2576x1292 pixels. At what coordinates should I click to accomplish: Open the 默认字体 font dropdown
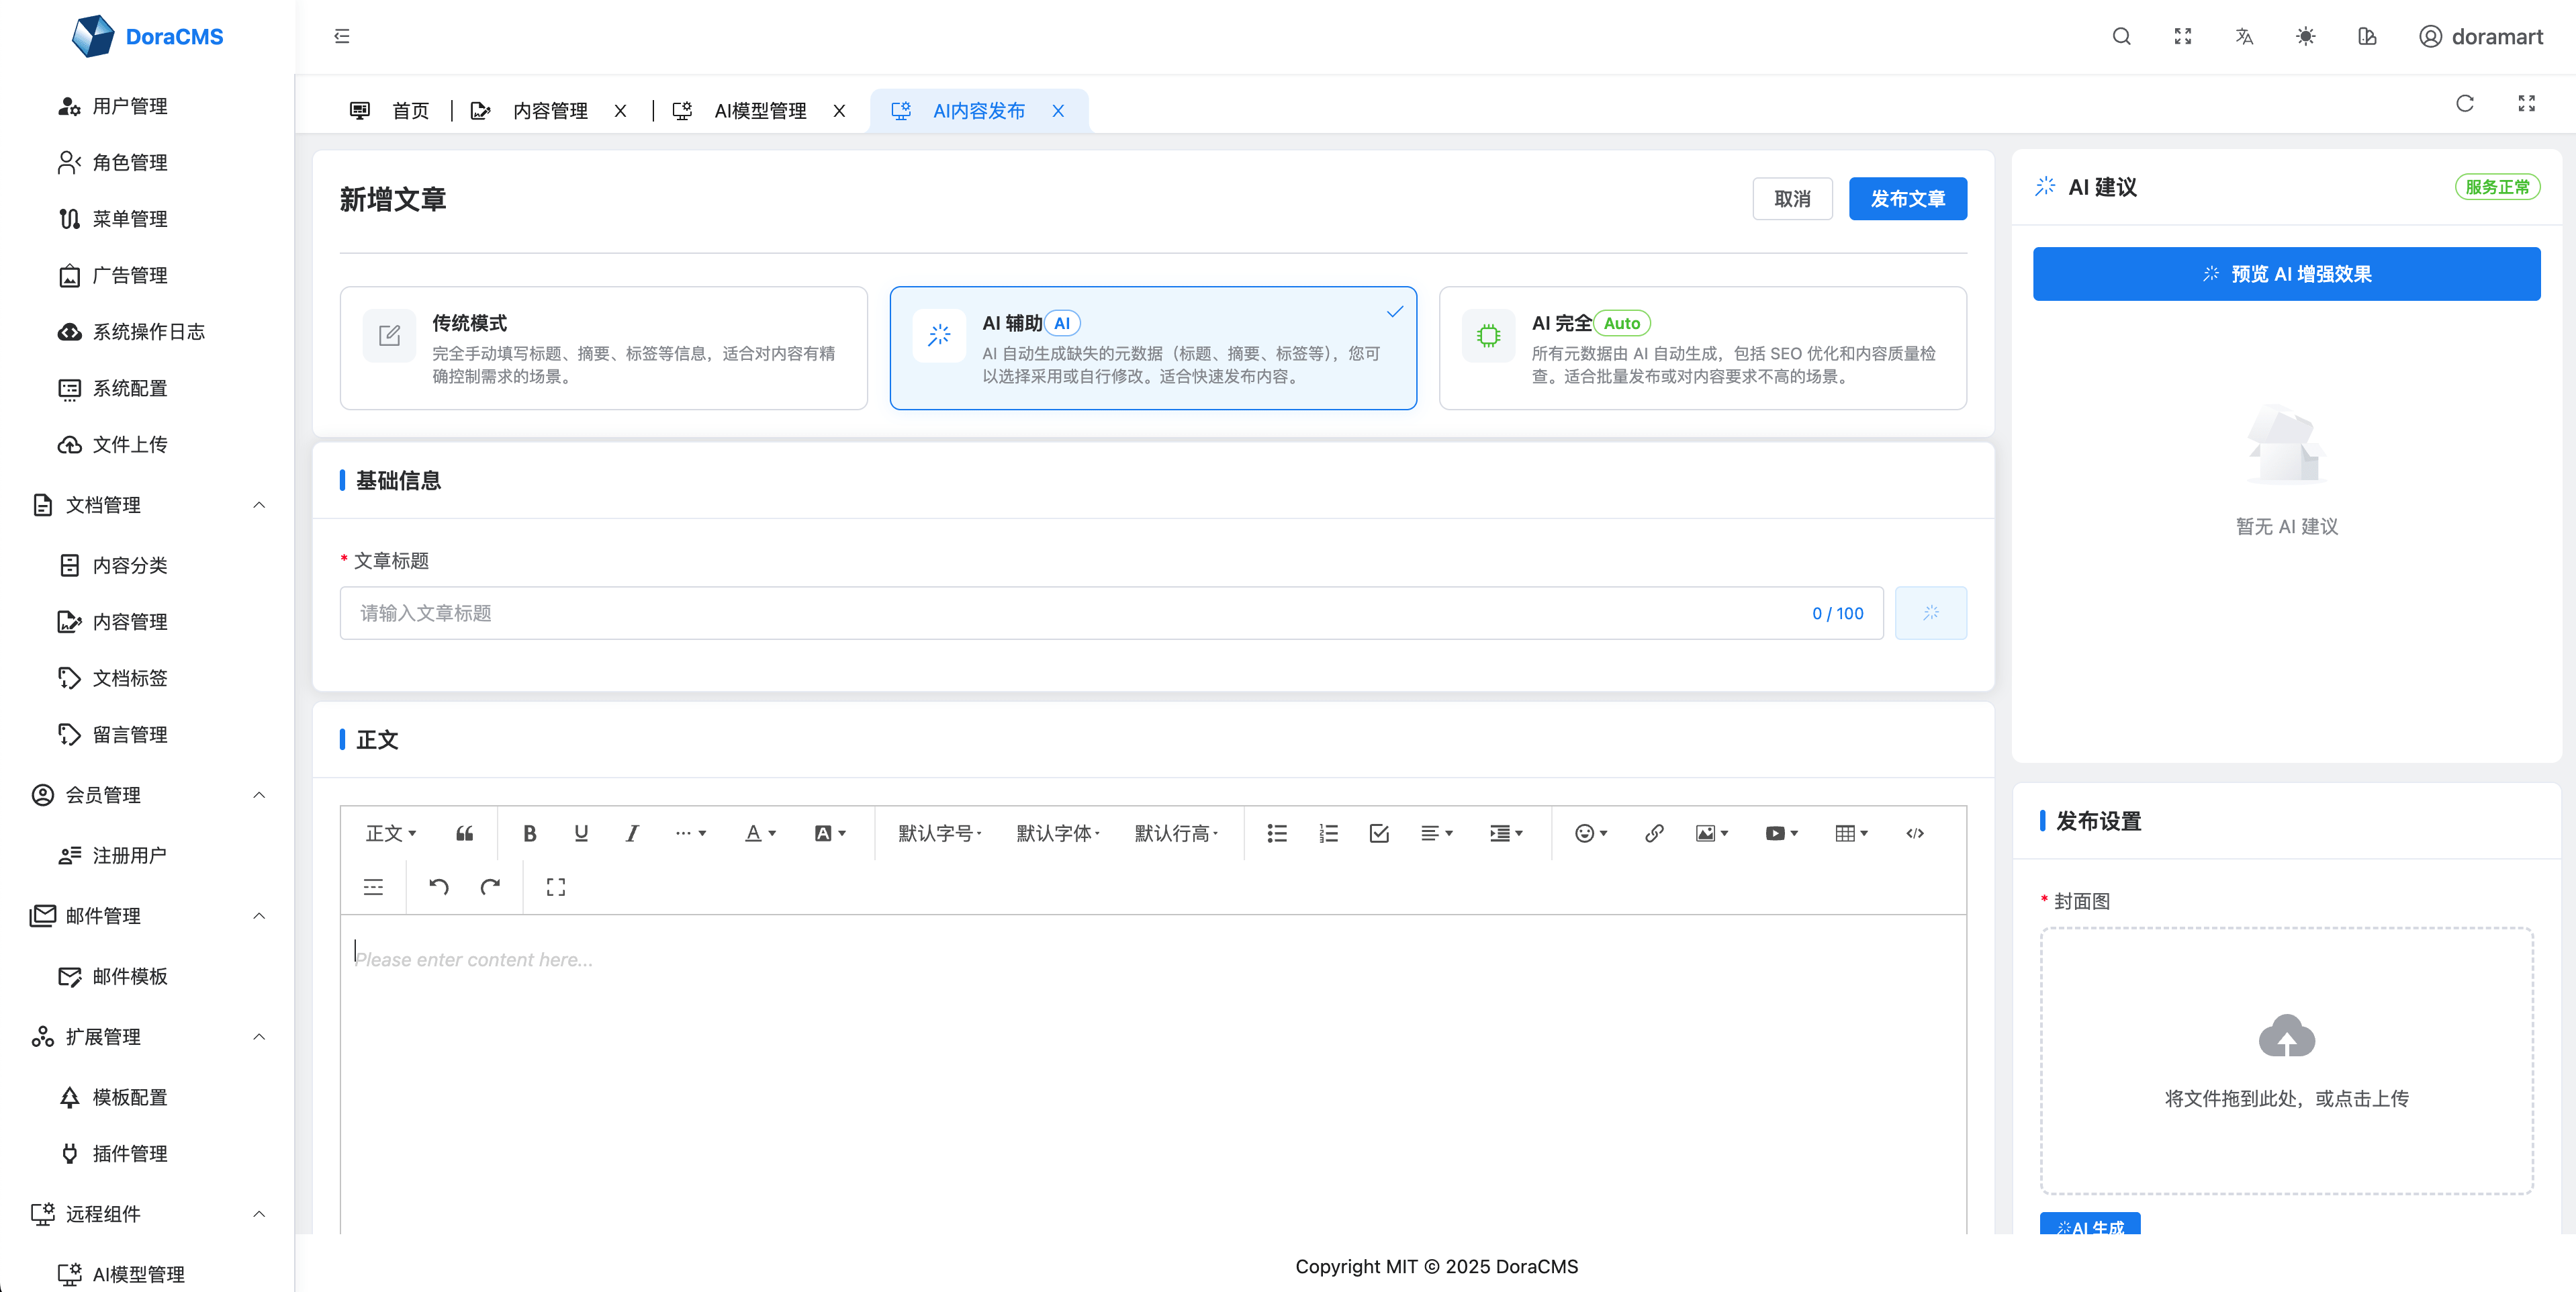click(1057, 833)
